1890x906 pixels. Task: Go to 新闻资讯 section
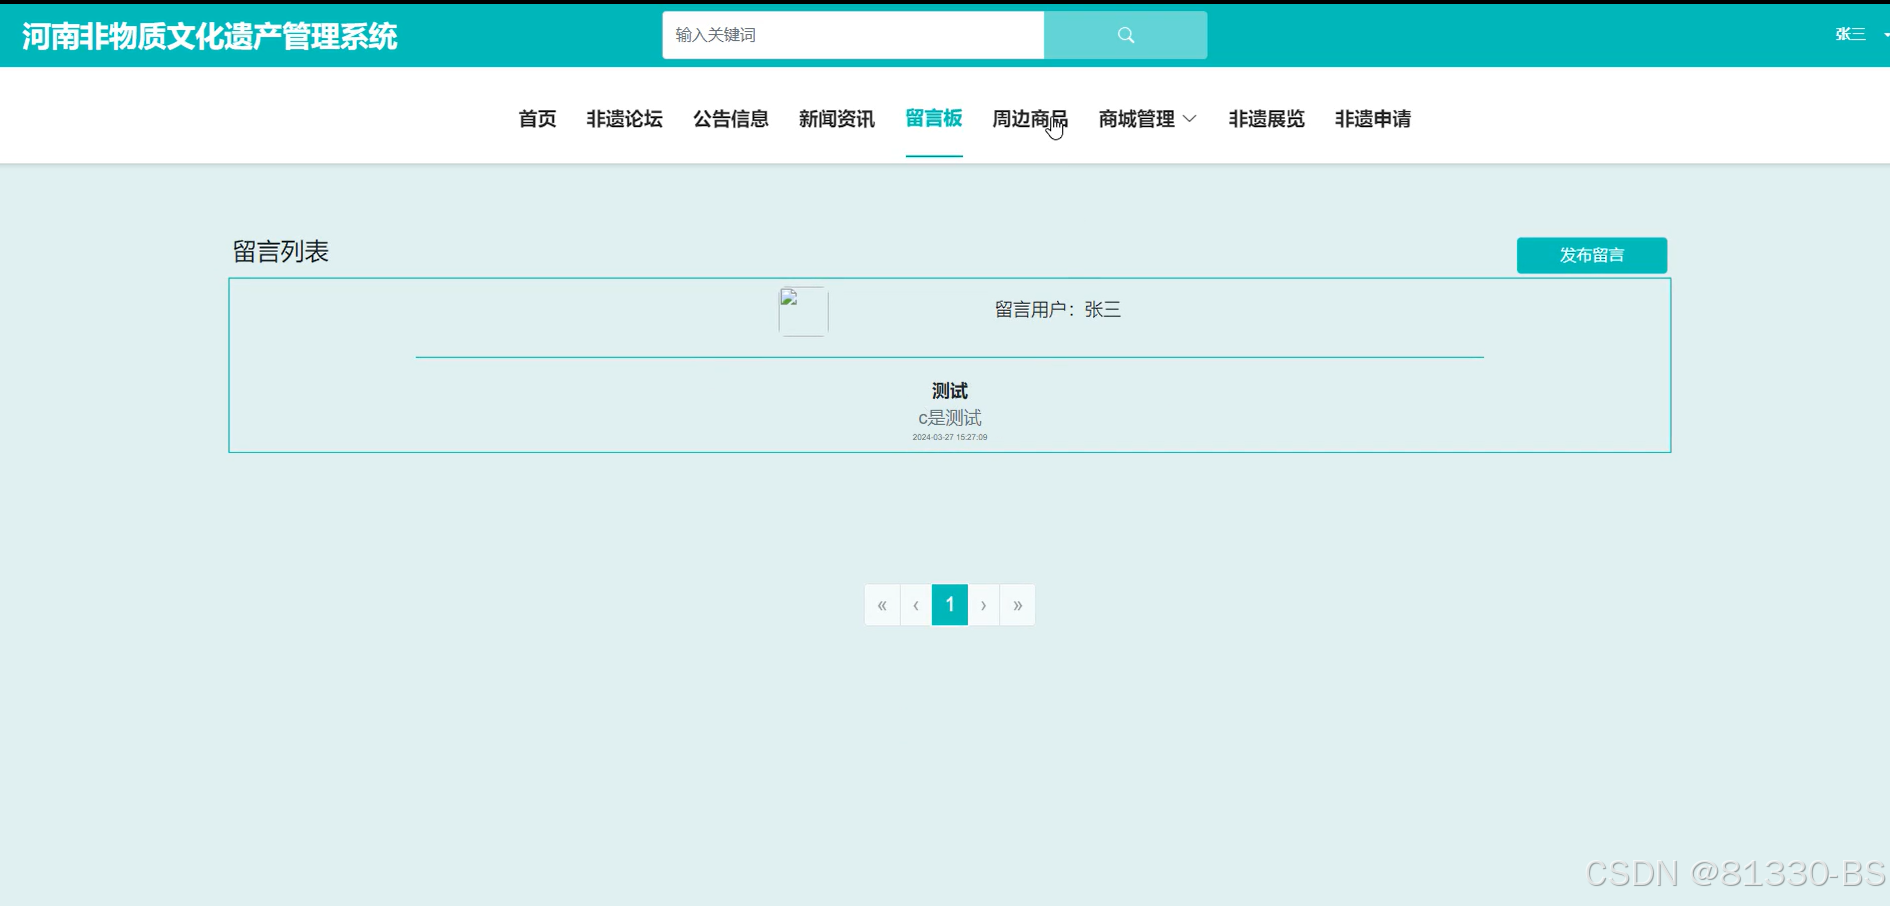tap(836, 119)
